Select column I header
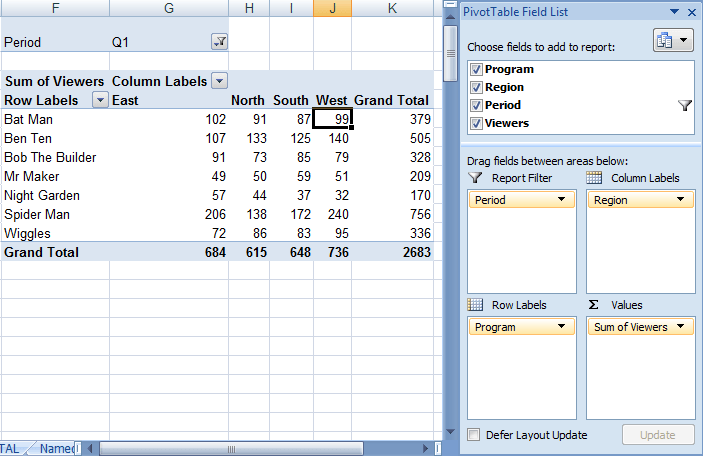The width and height of the screenshot is (703, 456). tap(291, 8)
